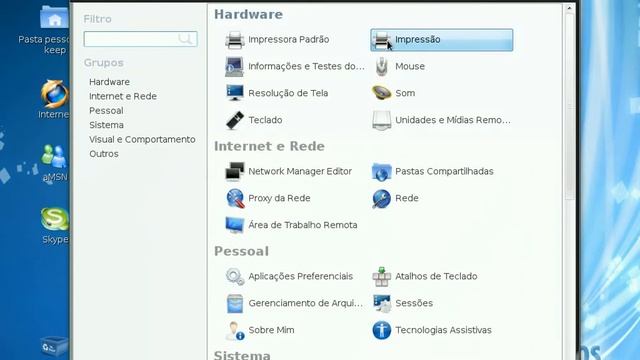Open the Sobre Mim person icon
Screen dimensions: 640x360
(x=235, y=330)
